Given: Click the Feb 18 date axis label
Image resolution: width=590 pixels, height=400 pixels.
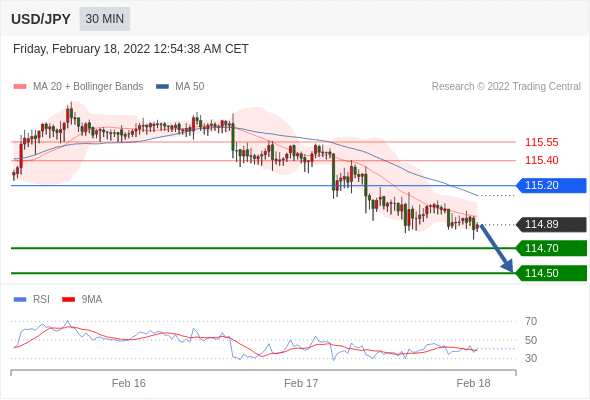Looking at the screenshot, I should point(473,383).
